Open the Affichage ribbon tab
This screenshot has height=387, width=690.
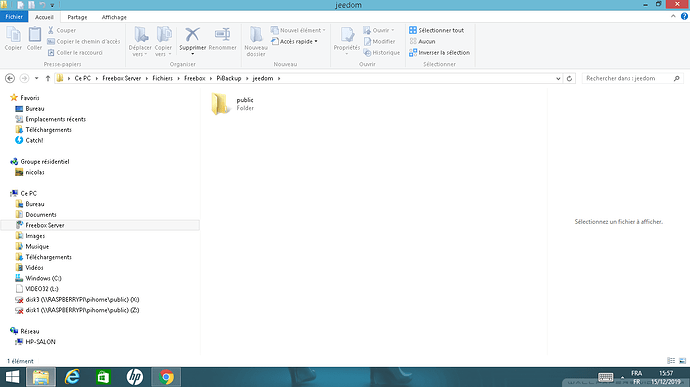click(114, 17)
